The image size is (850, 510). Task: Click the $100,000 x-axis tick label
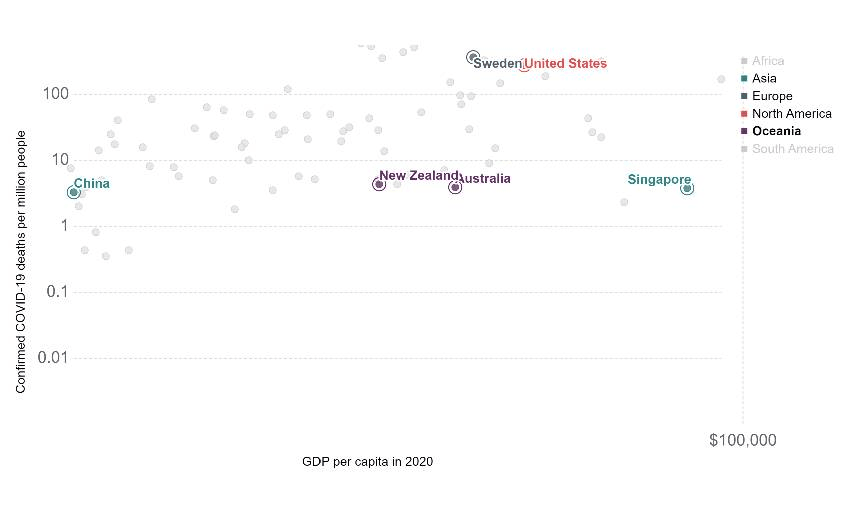pos(742,440)
